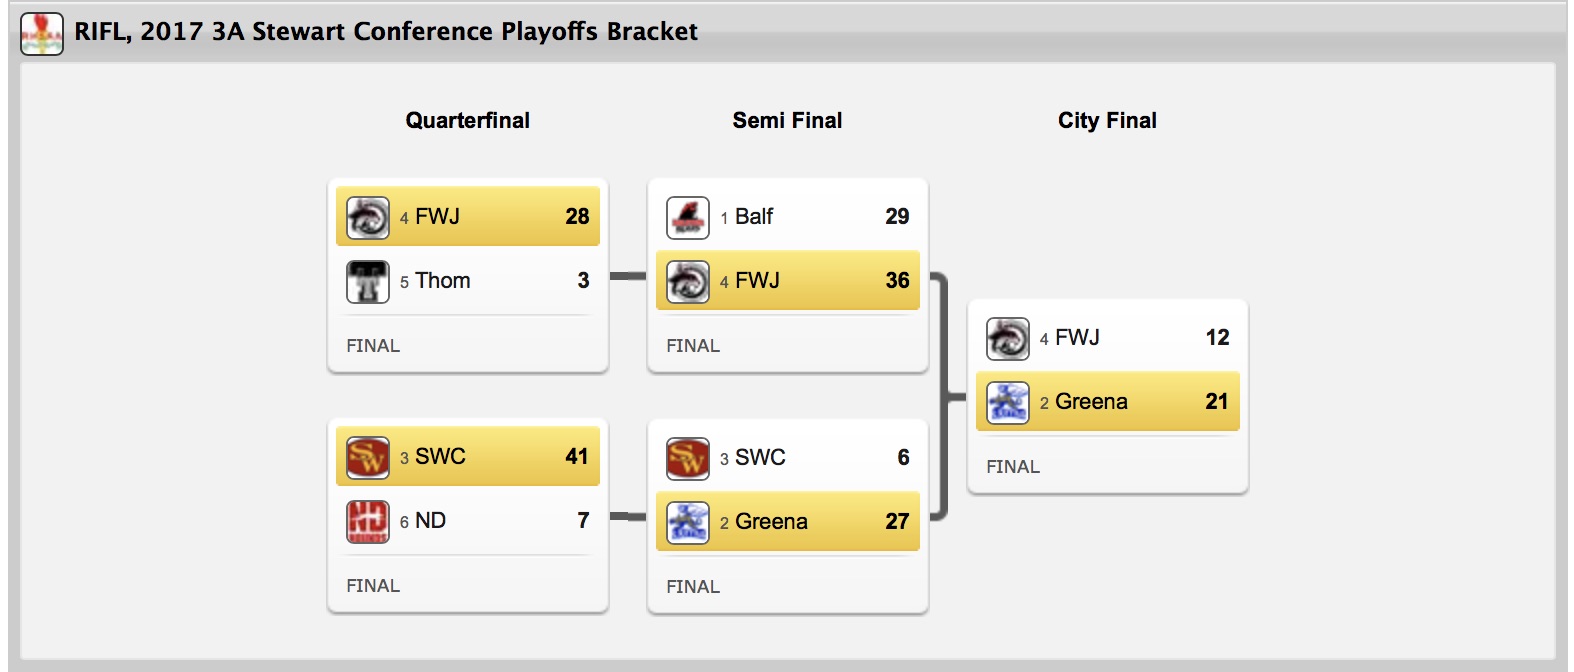Viewport: 1574px width, 672px height.
Task: Click FINAL status under FWJ vs Thom
Action: [x=373, y=346]
